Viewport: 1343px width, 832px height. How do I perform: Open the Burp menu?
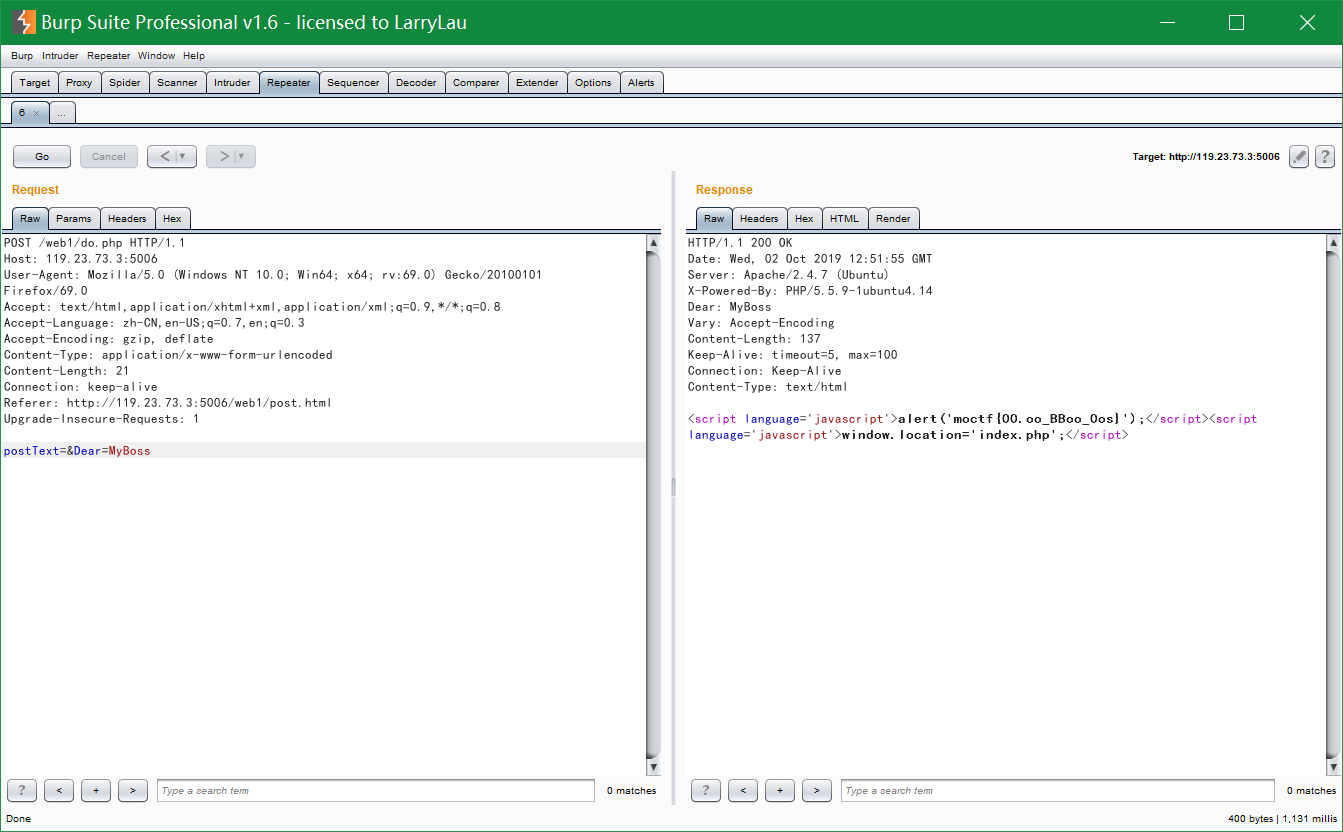(x=22, y=56)
